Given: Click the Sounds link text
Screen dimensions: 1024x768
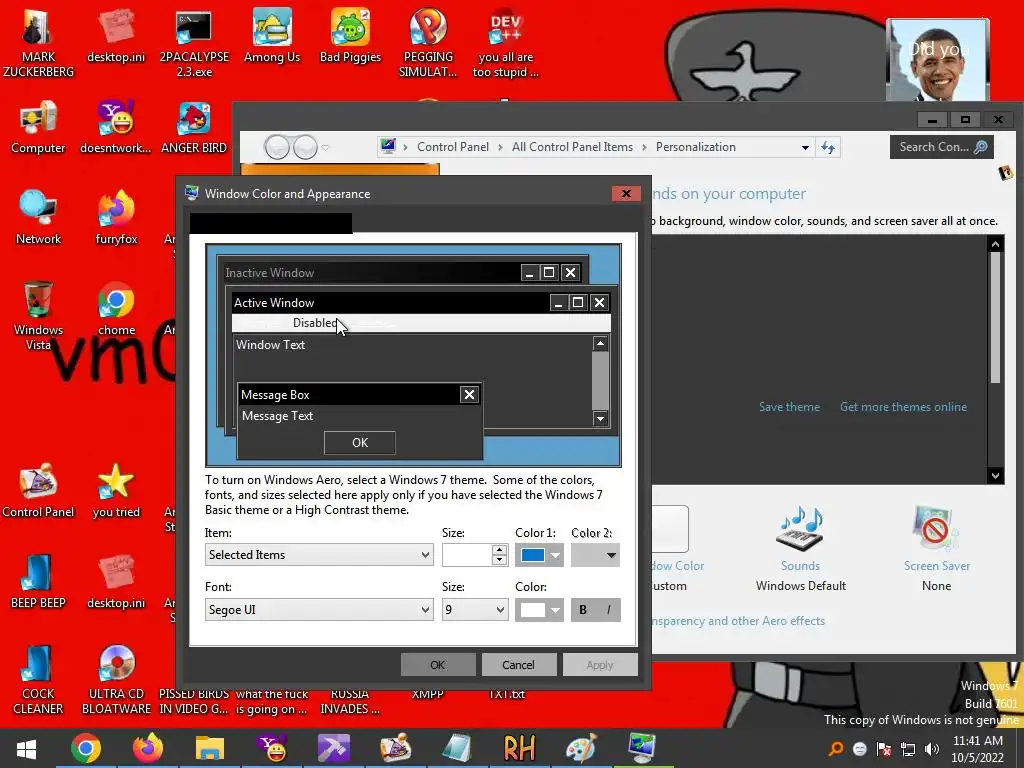Looking at the screenshot, I should 800,566.
